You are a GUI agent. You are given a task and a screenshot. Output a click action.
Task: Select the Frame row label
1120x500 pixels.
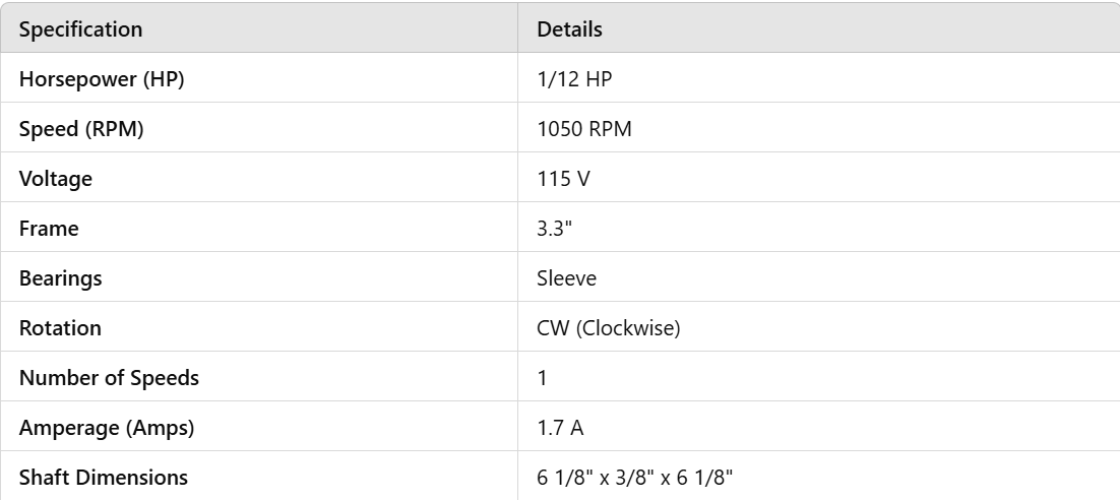pos(49,229)
